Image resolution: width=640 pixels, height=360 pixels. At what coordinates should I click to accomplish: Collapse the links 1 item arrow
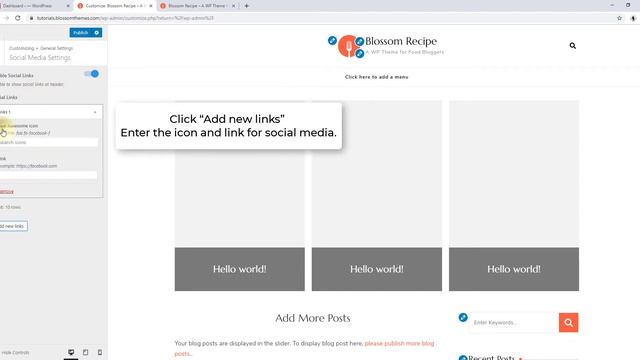coord(95,112)
